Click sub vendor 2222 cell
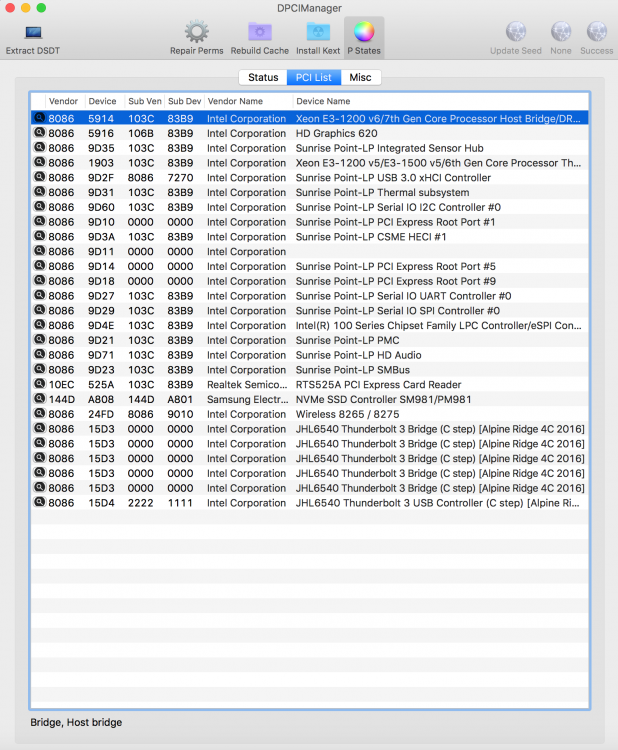This screenshot has width=618, height=750. pos(141,503)
